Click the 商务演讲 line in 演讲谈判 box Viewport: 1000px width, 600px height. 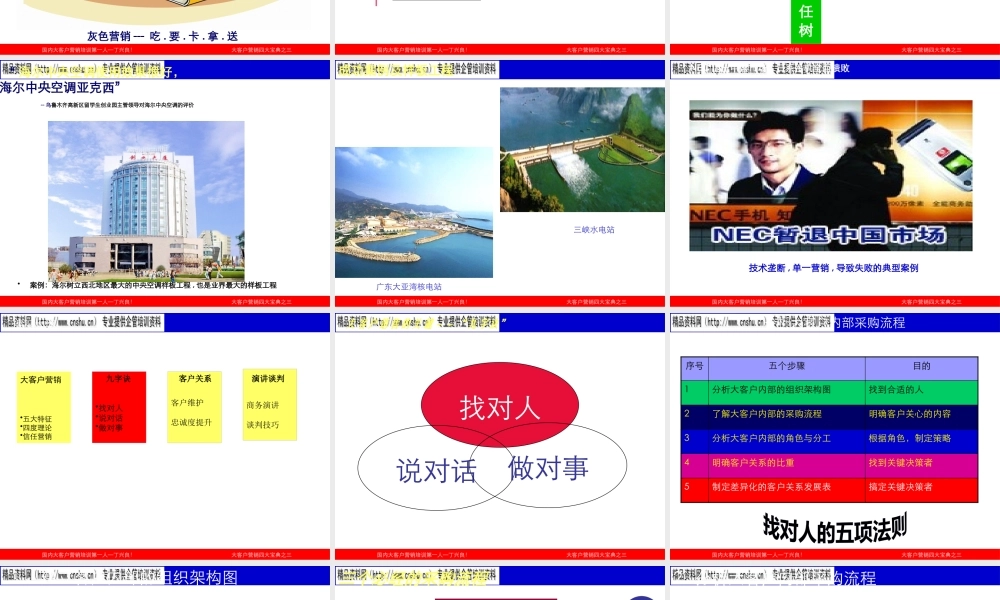263,405
